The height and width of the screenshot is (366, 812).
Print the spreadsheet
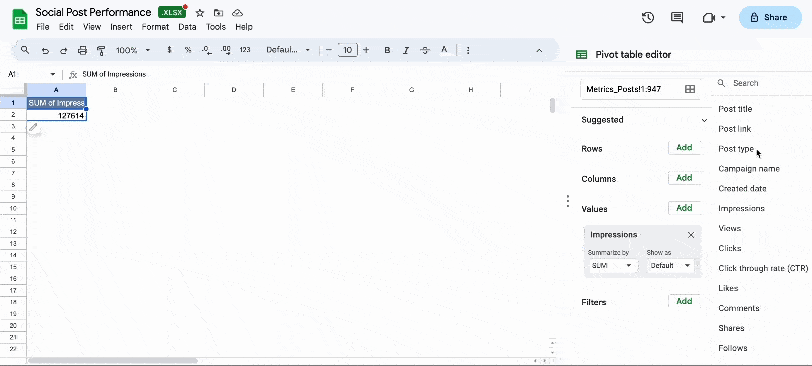tap(82, 50)
